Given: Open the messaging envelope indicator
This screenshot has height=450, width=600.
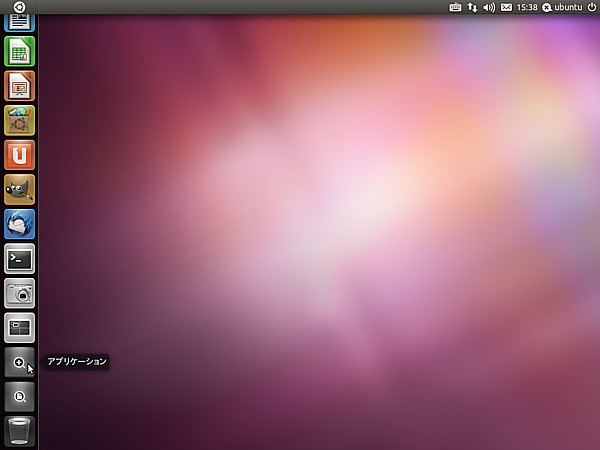Looking at the screenshot, I should coord(506,7).
